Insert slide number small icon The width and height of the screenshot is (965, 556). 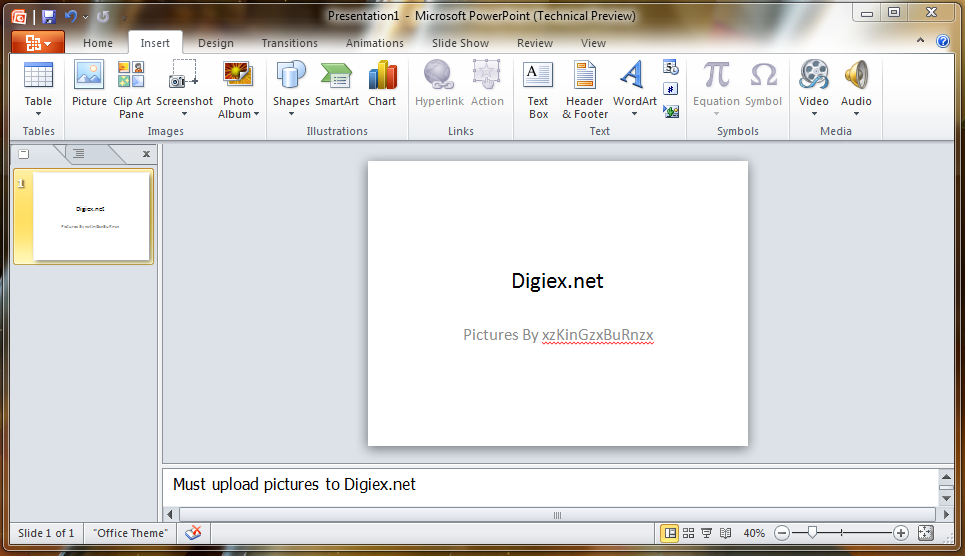pyautogui.click(x=671, y=89)
